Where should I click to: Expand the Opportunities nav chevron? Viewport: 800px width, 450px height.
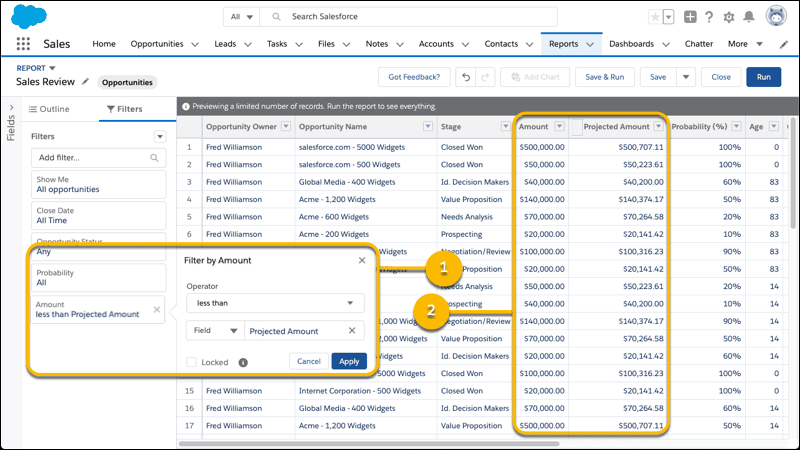(x=195, y=44)
